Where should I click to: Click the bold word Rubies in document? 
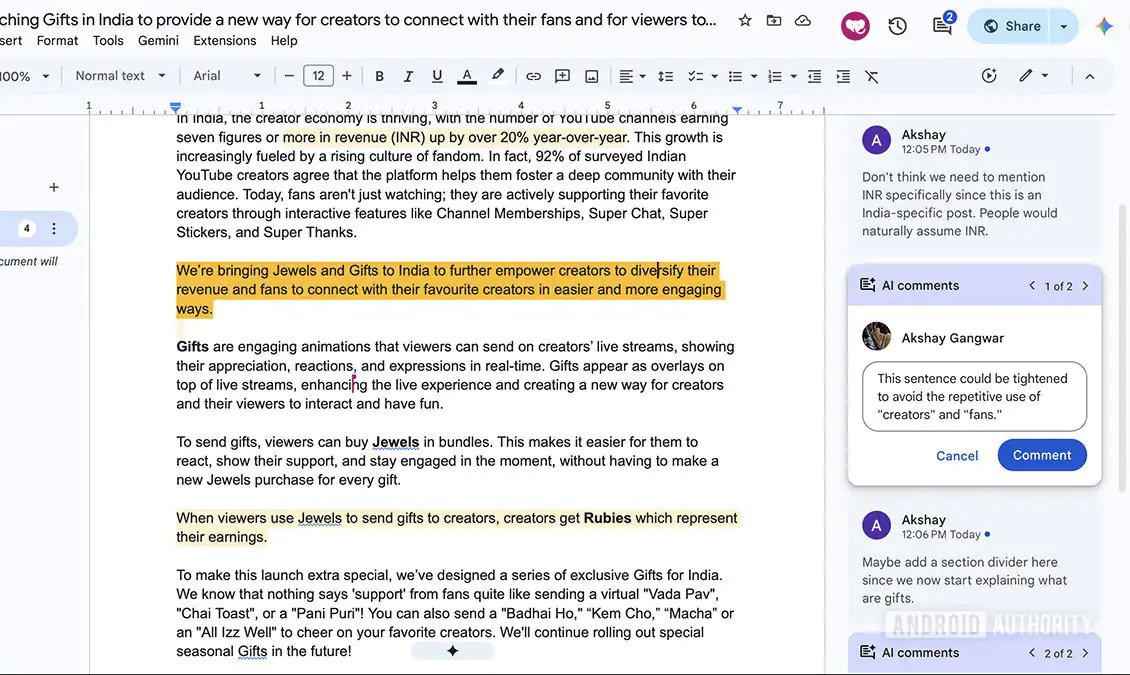608,518
